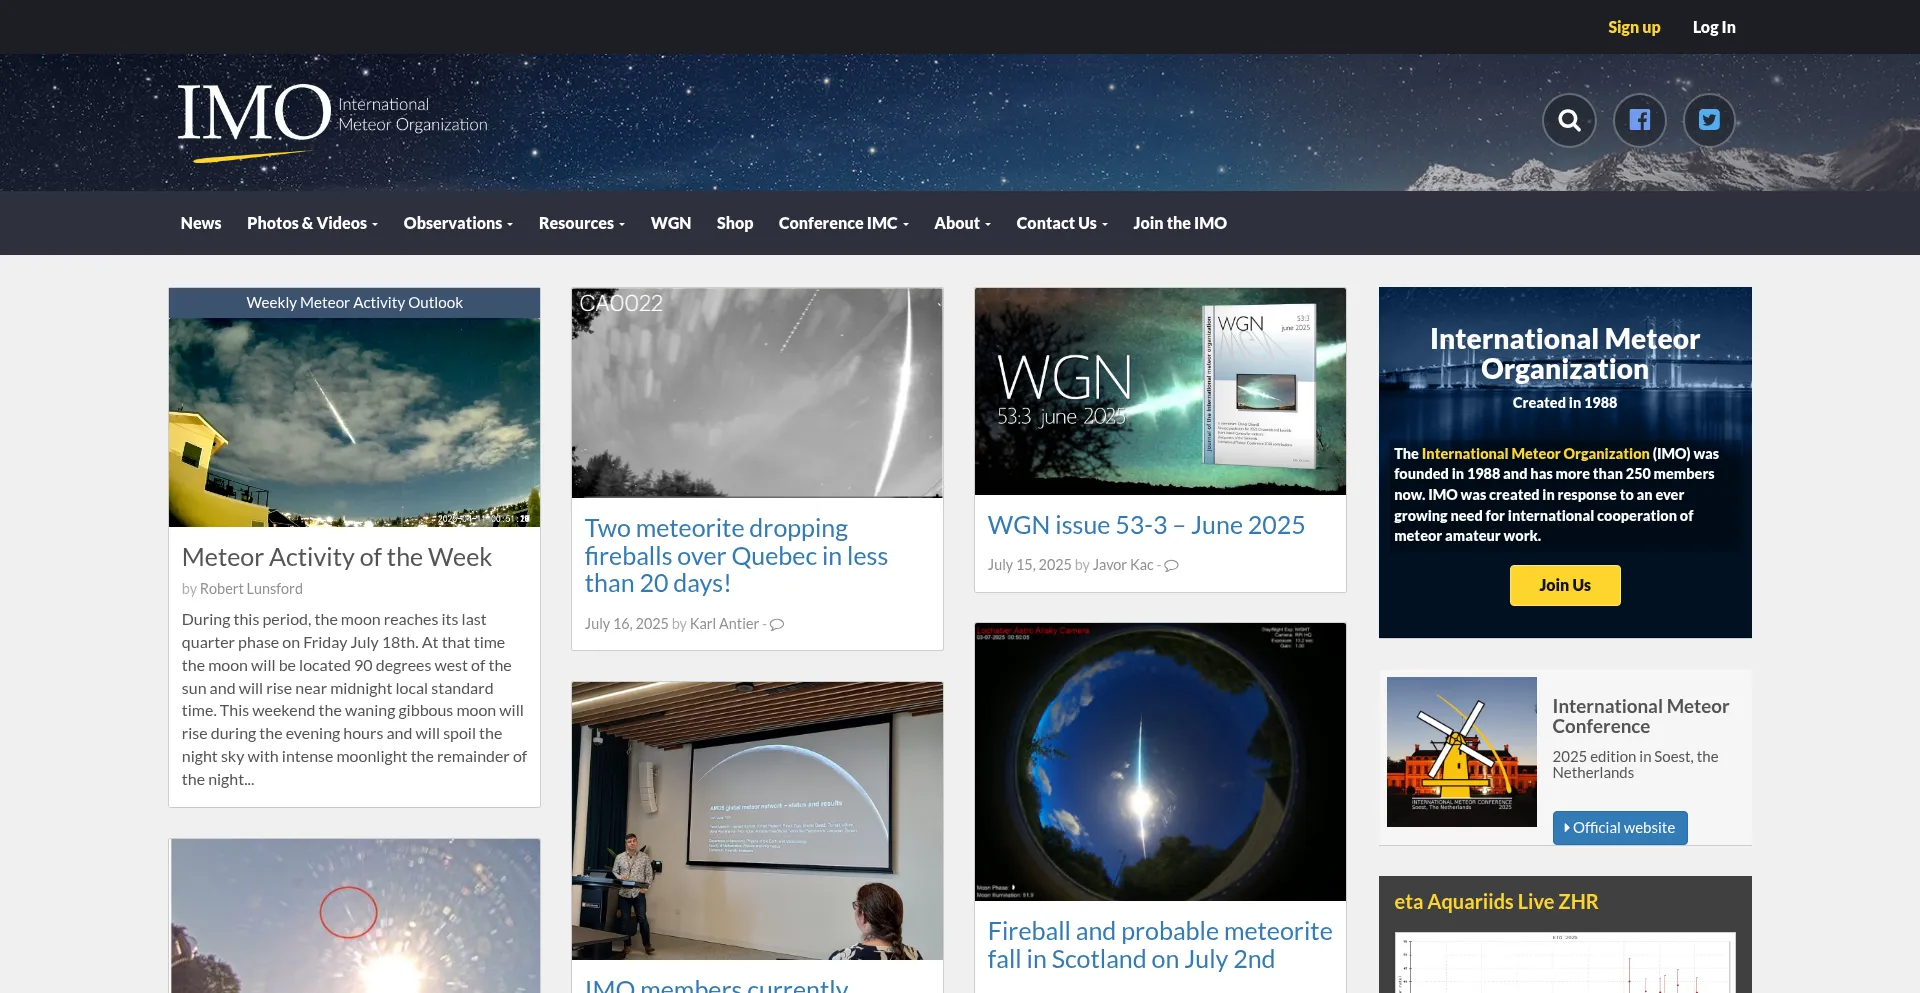Expand the Contact Us dropdown
Screen dimensions: 1920x993
(x=1062, y=223)
